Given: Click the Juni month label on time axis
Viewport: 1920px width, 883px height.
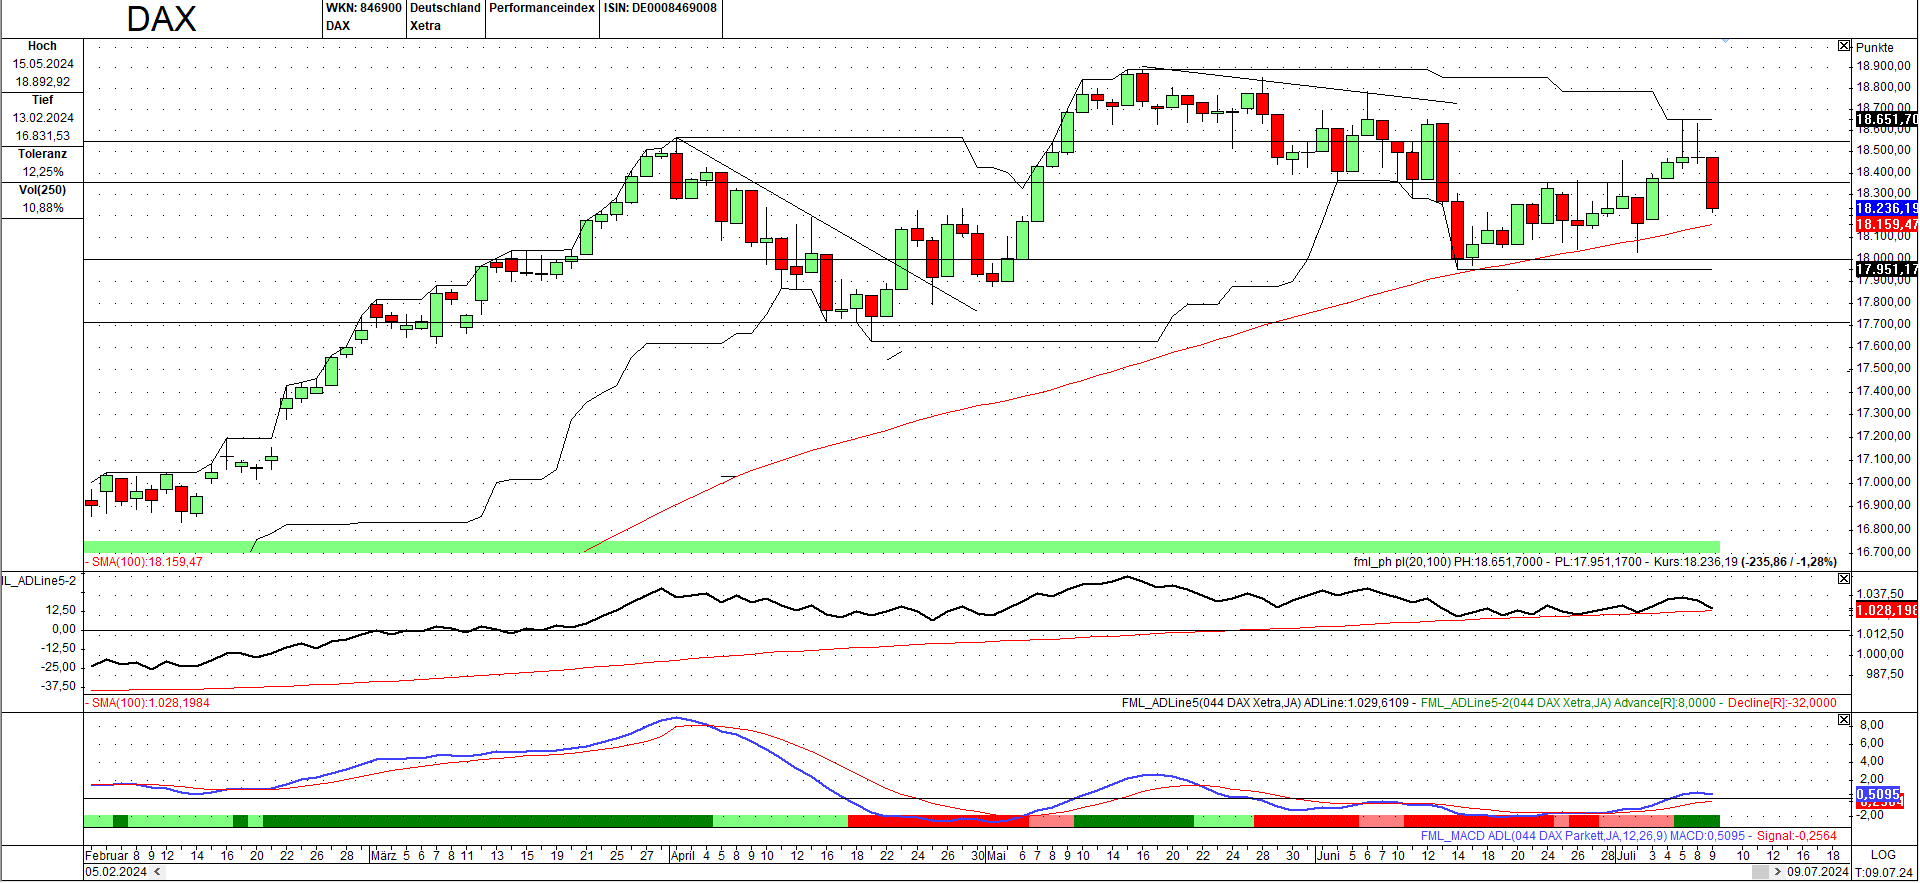Looking at the screenshot, I should point(1329,855).
